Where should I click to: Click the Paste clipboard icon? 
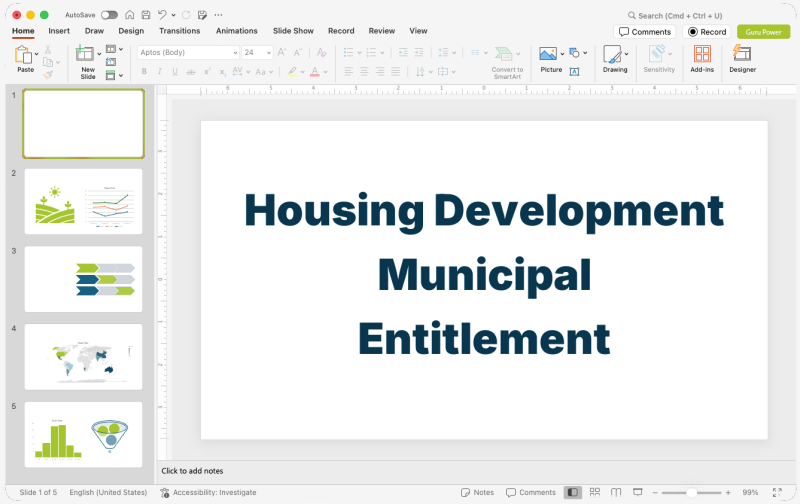(x=23, y=55)
